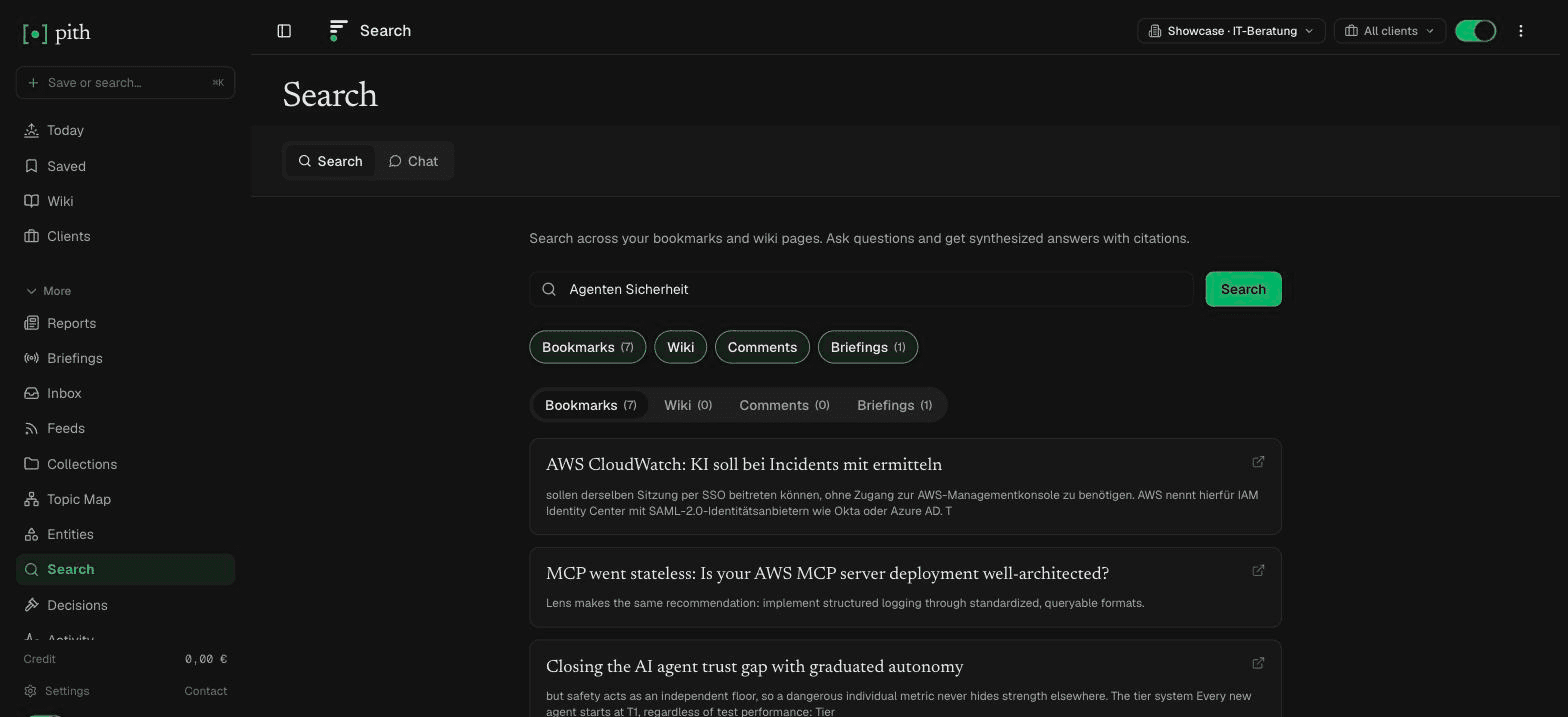Toggle the green switch in top bar

(x=1475, y=31)
